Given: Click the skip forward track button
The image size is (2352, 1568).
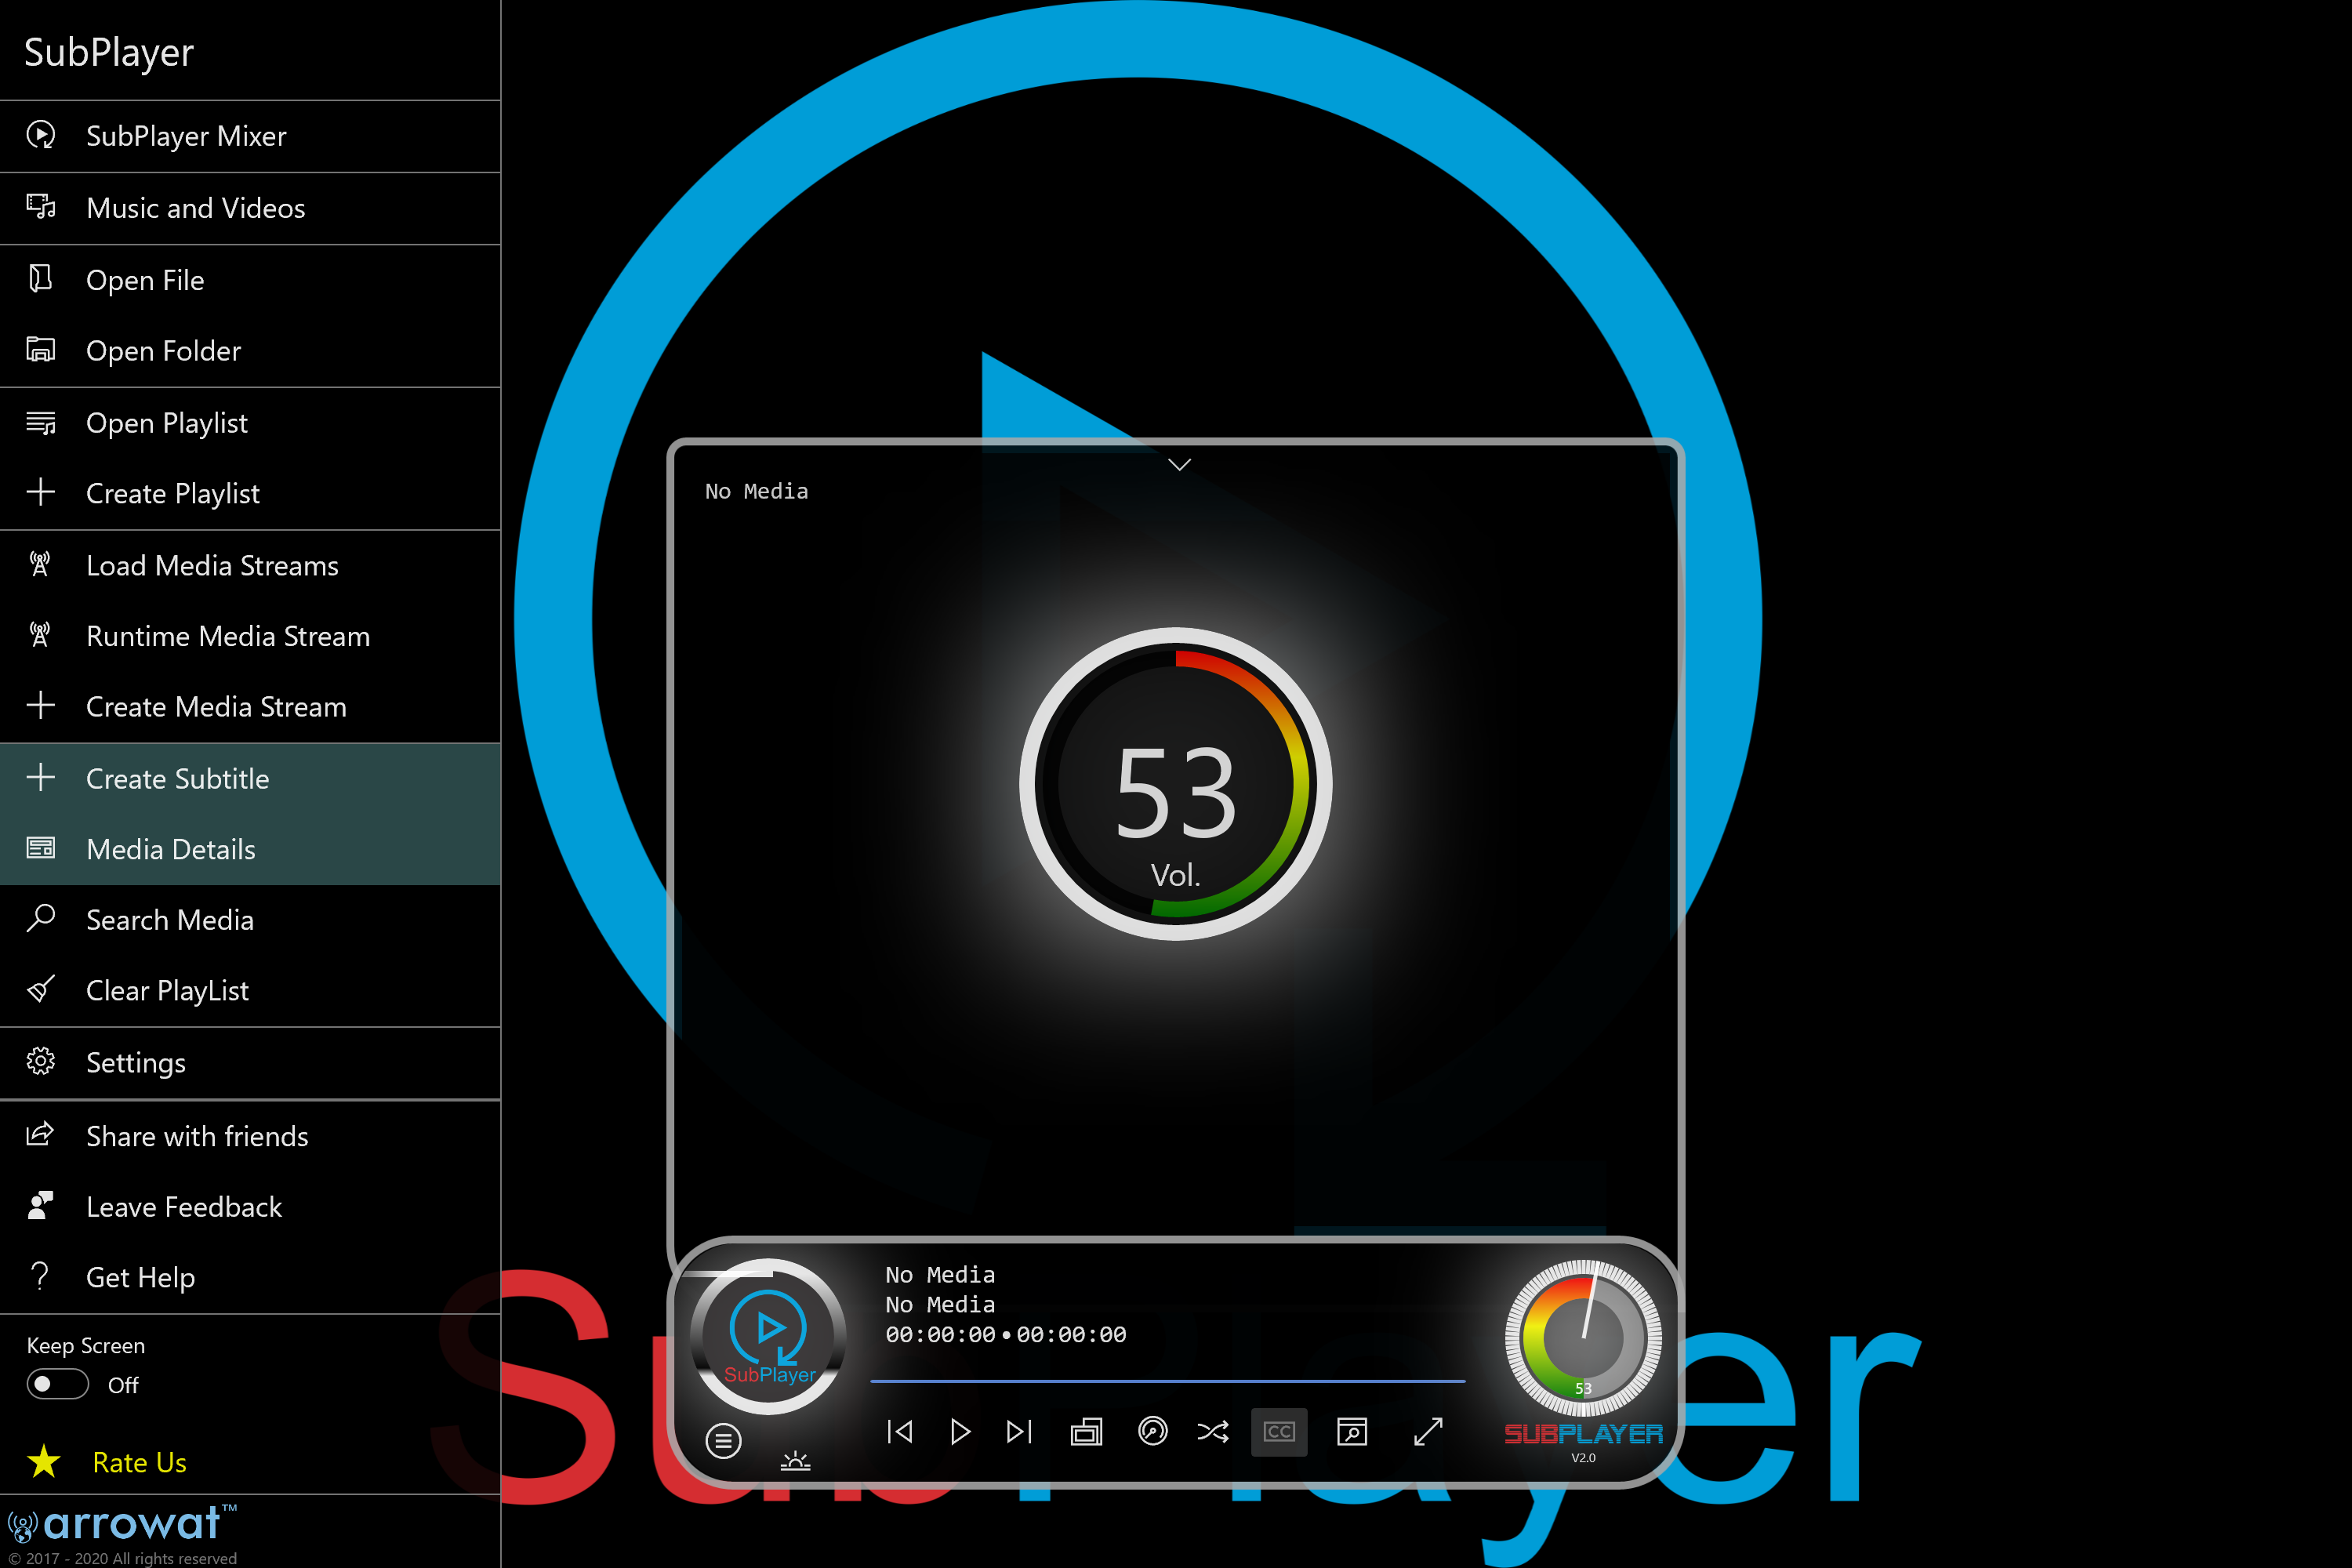Looking at the screenshot, I should point(1018,1432).
